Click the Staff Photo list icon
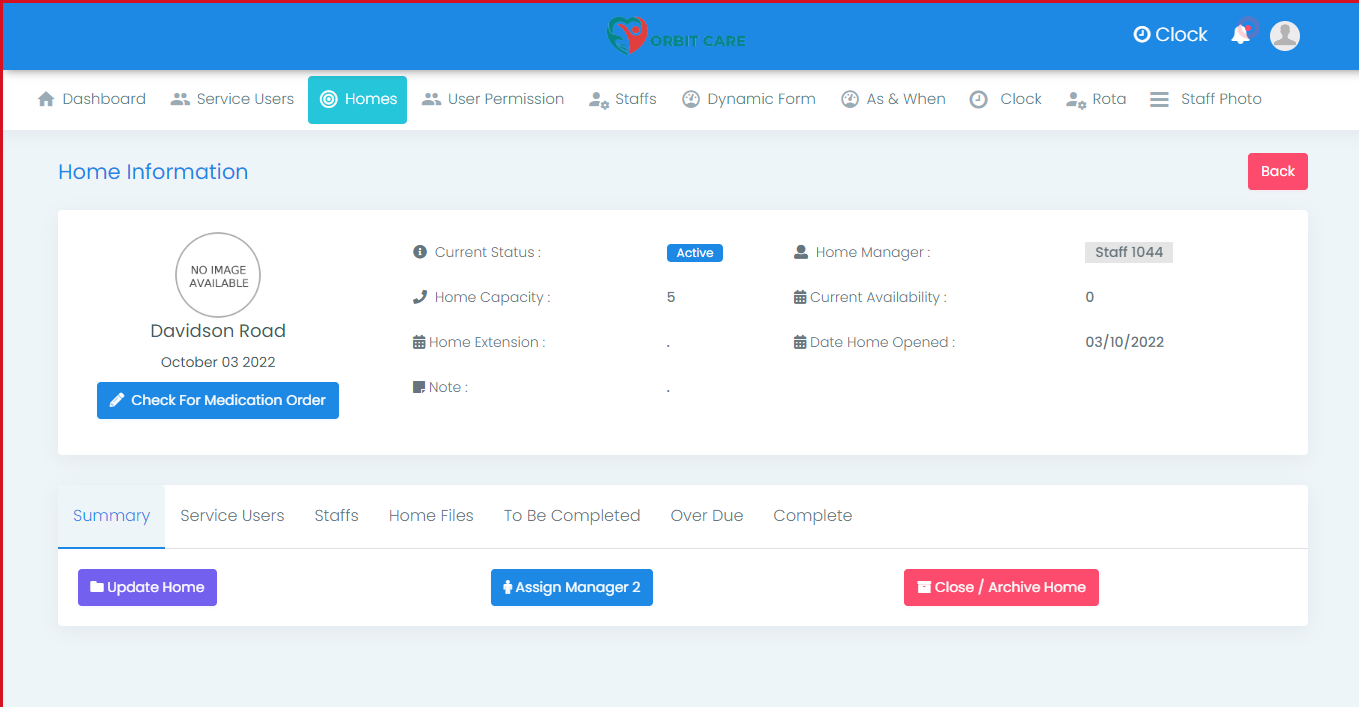 coord(1159,98)
